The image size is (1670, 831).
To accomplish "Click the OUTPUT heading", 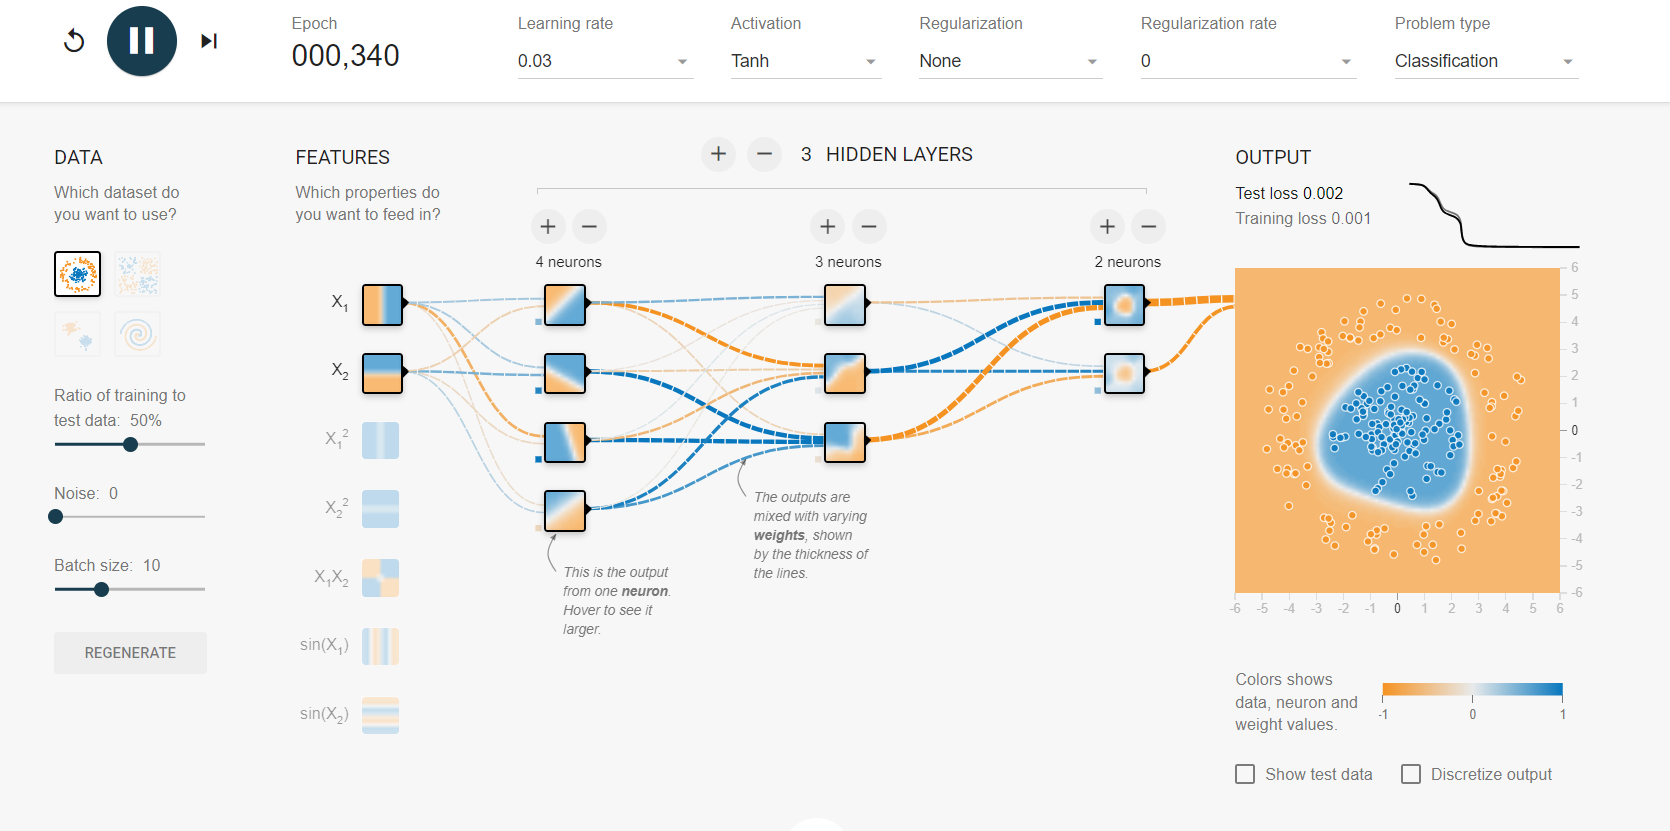I will 1273,157.
